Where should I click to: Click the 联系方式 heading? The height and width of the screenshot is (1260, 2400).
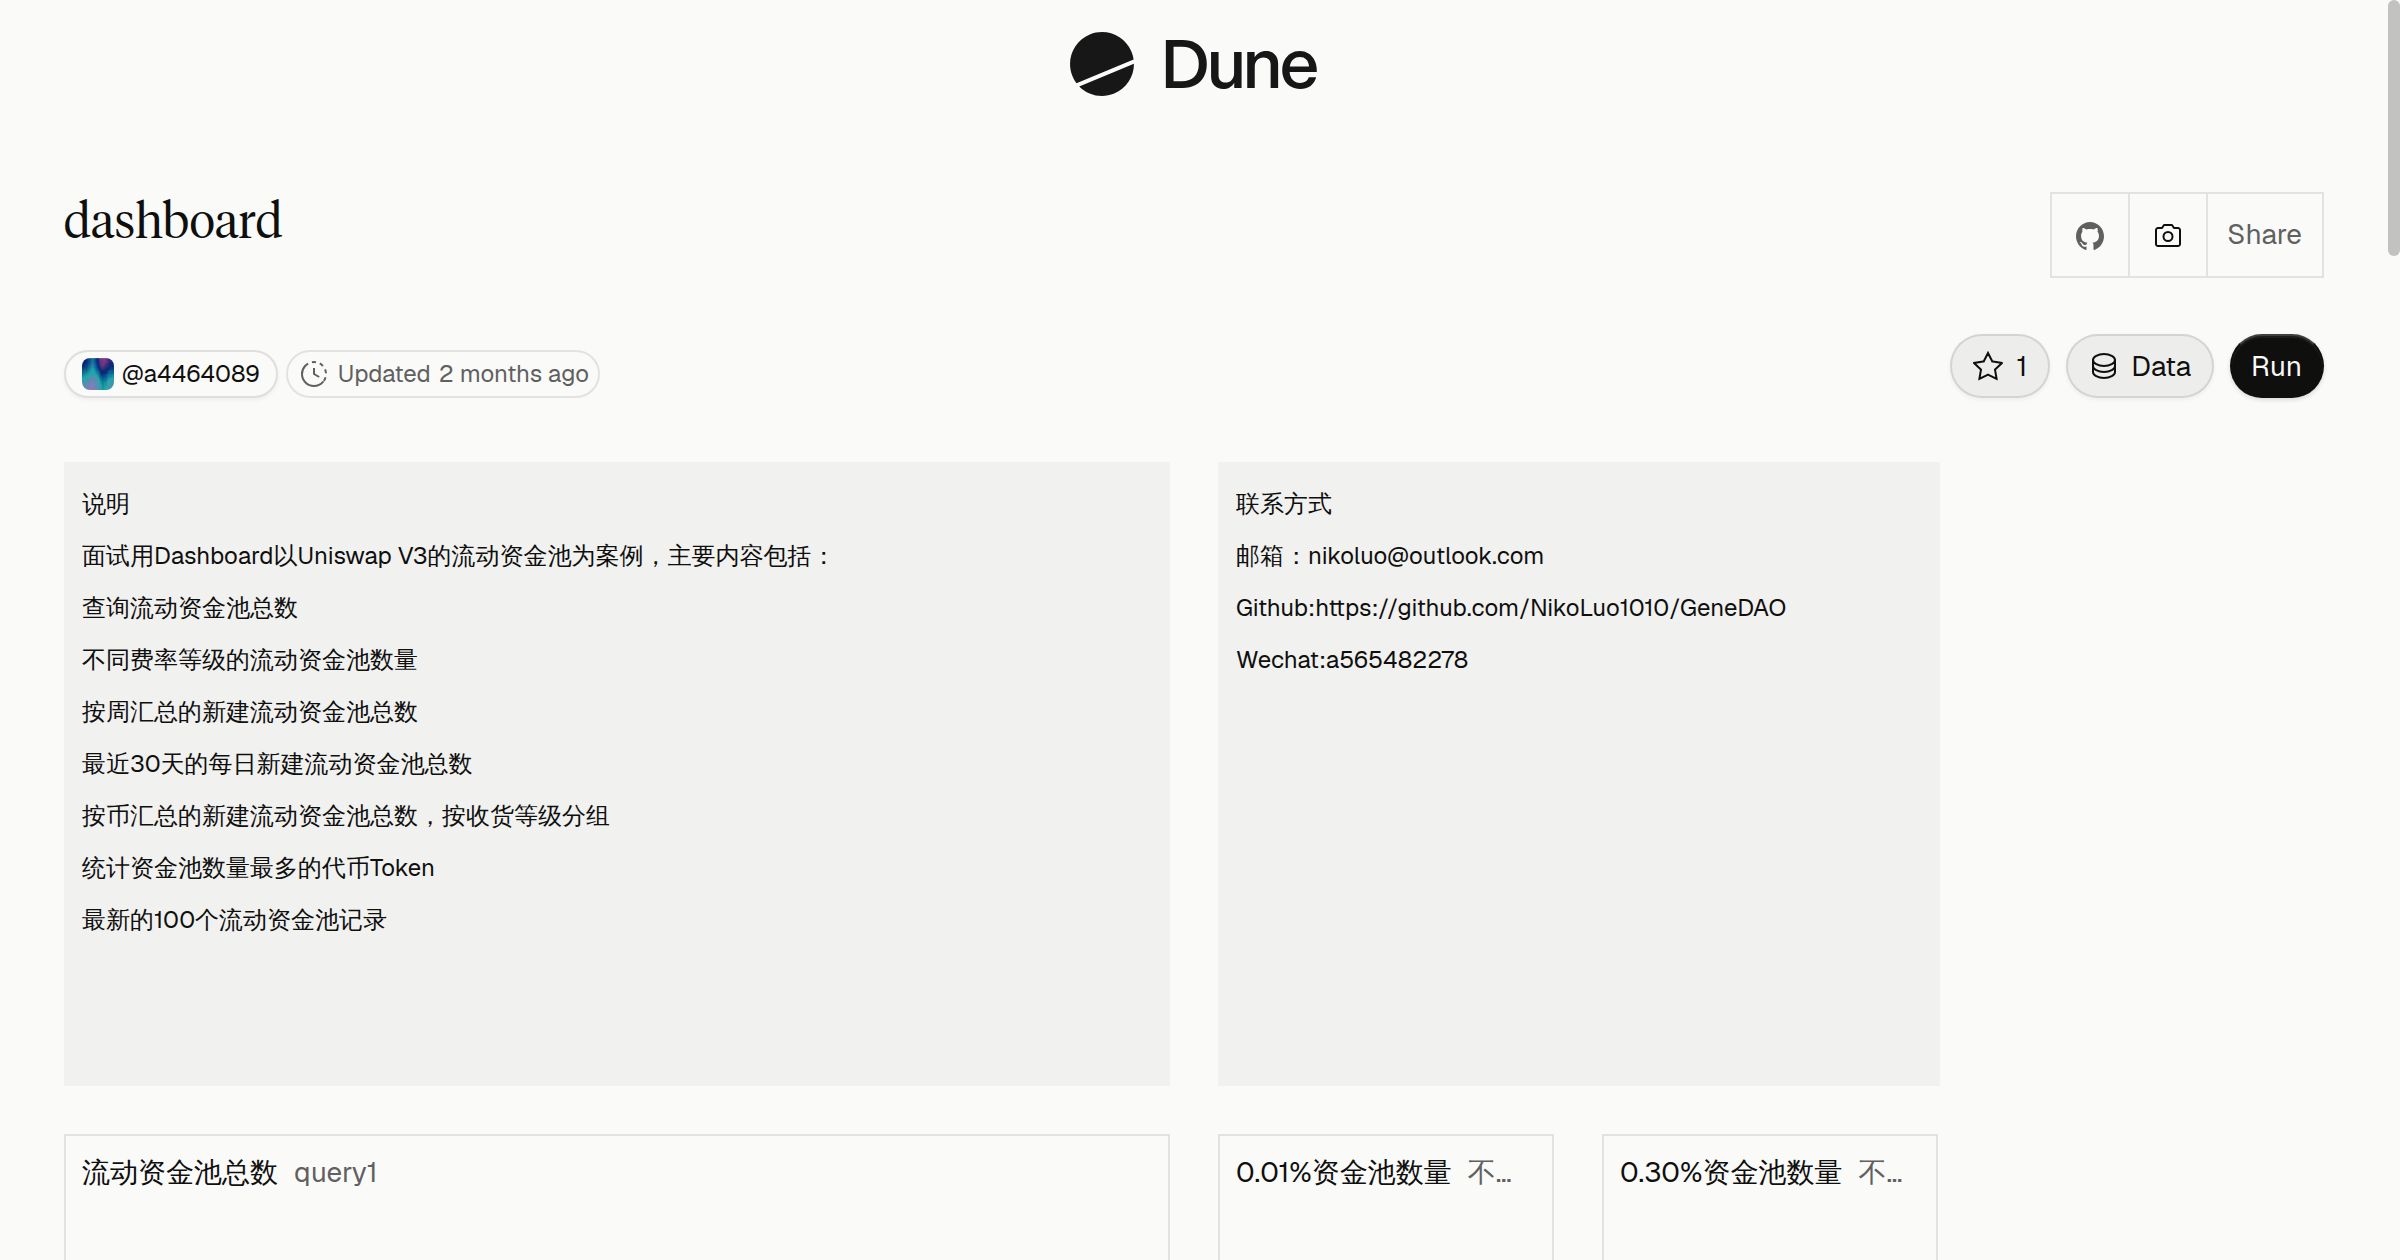tap(1284, 504)
